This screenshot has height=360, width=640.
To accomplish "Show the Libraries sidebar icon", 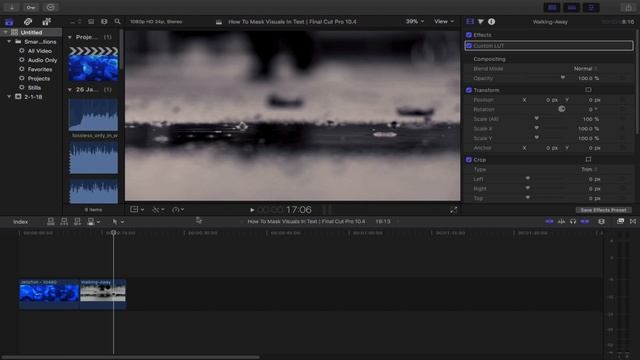I will point(9,22).
